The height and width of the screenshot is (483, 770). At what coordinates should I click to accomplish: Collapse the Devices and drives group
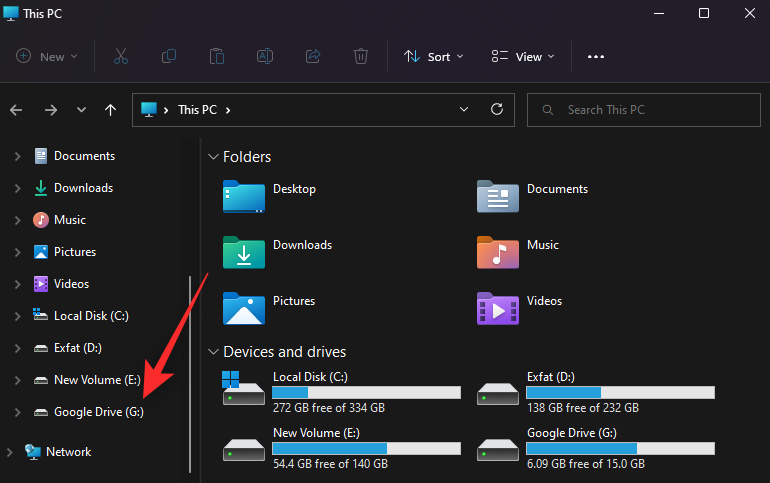tap(213, 352)
